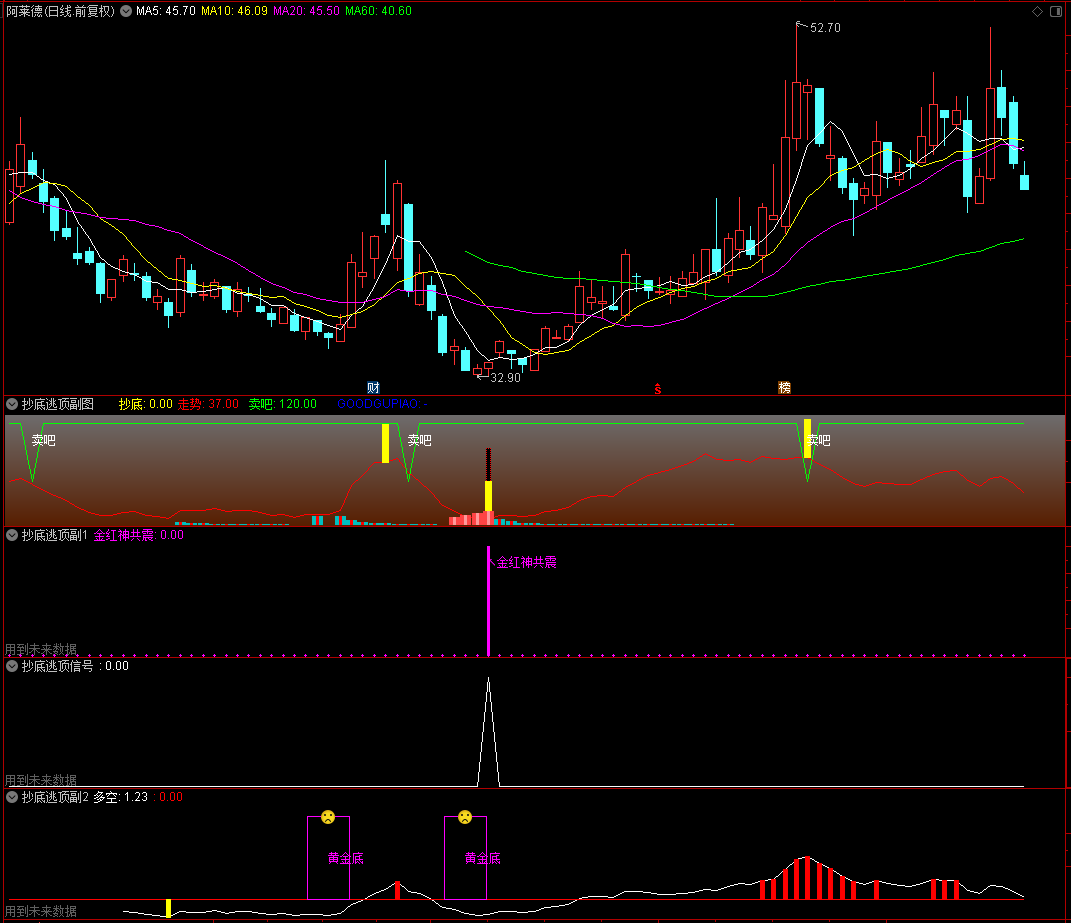Collapse the 抄底逃顶副2 indicator panel

[x=12, y=797]
